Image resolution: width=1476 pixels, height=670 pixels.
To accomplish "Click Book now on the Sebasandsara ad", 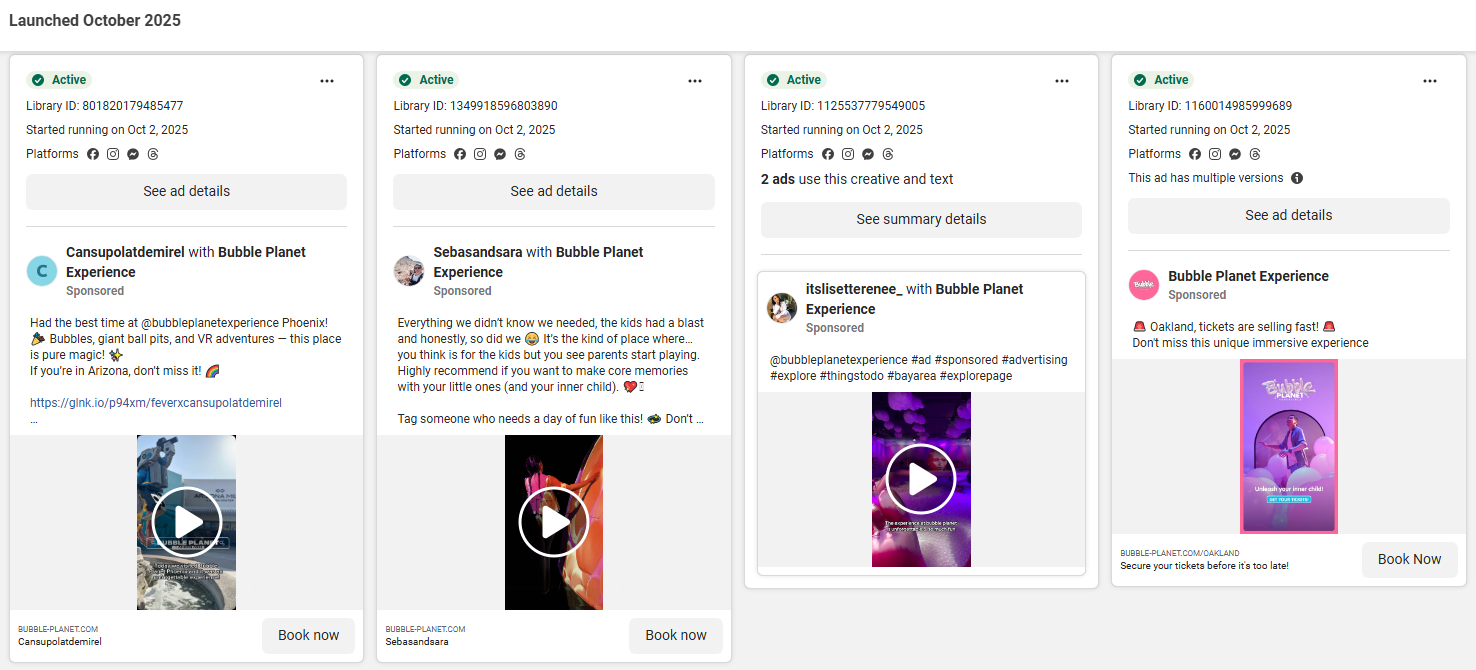I will 676,635.
